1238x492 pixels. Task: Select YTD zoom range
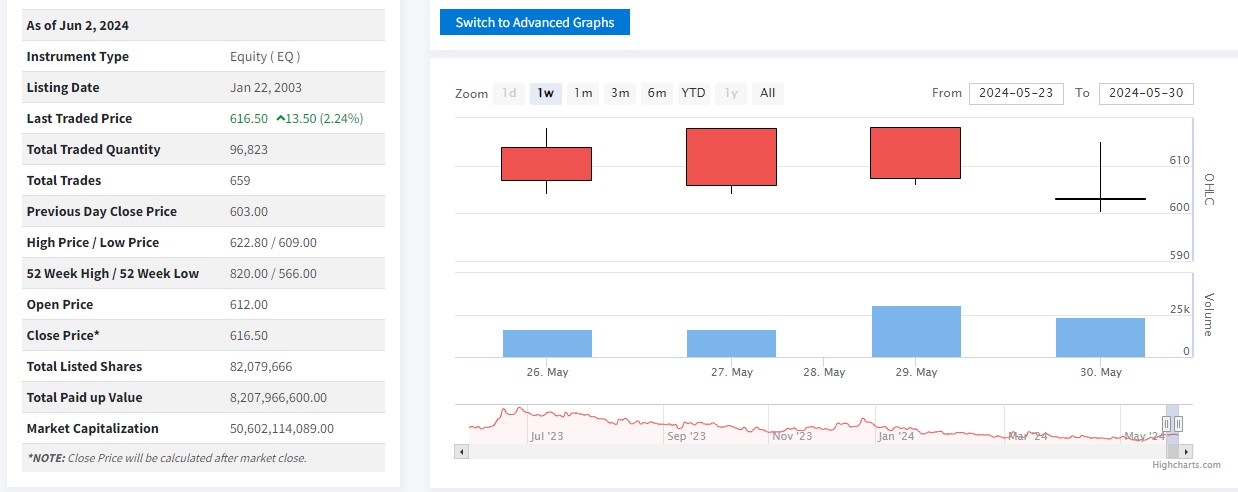(693, 93)
